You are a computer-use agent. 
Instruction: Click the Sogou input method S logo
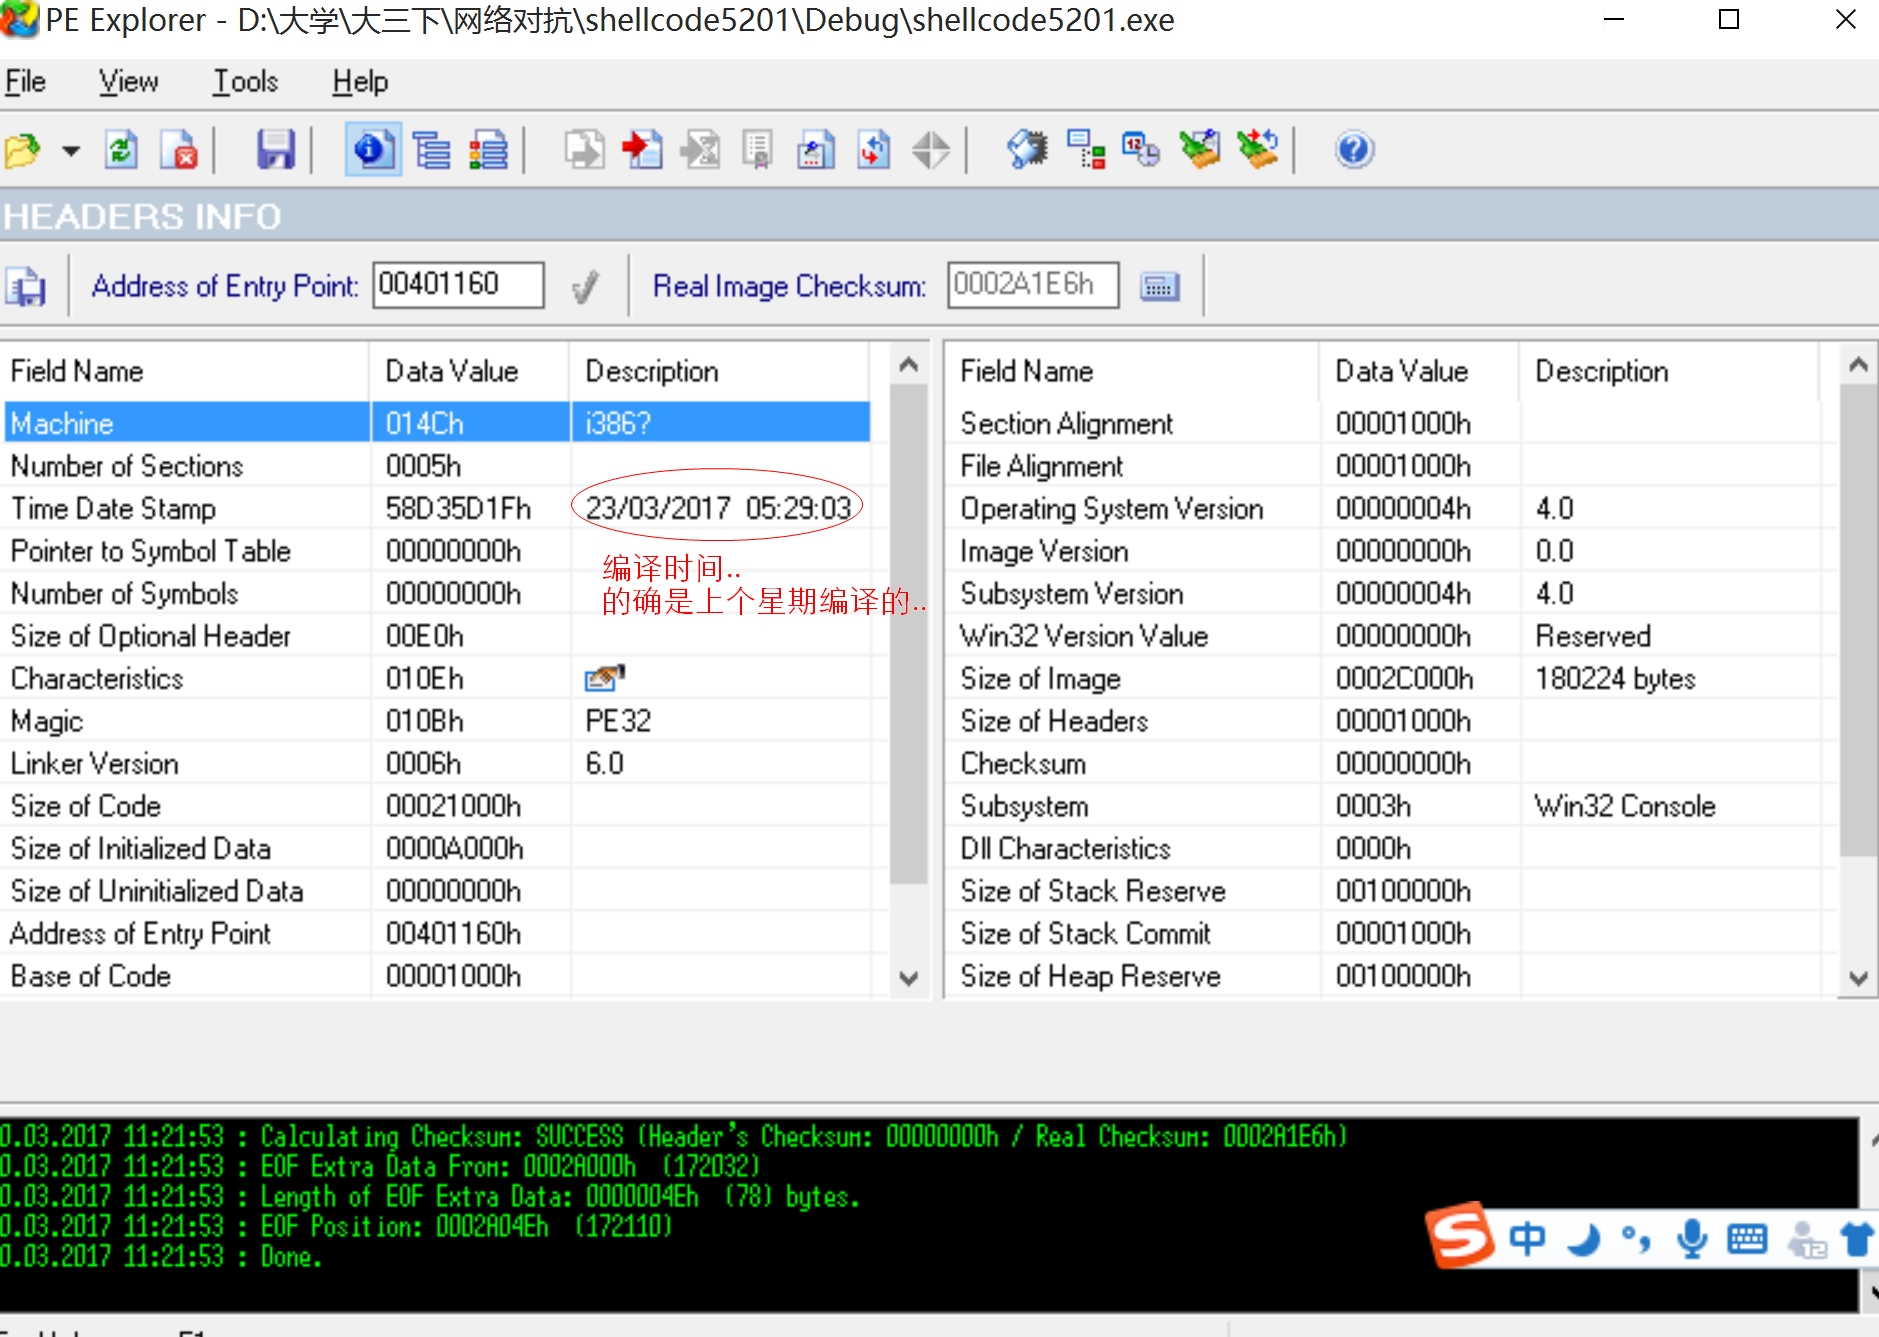point(1461,1236)
